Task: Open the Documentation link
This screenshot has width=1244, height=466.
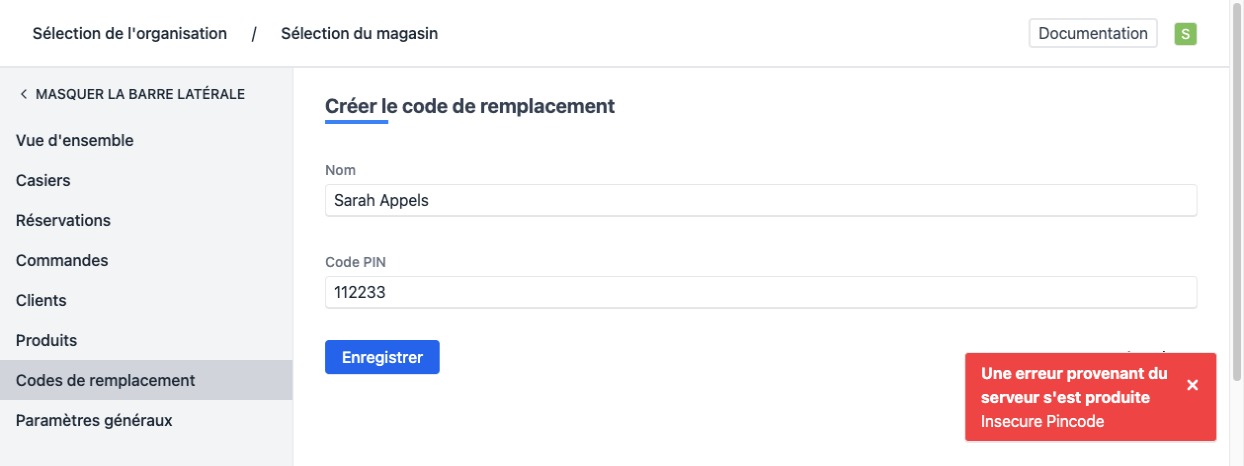Action: point(1093,33)
